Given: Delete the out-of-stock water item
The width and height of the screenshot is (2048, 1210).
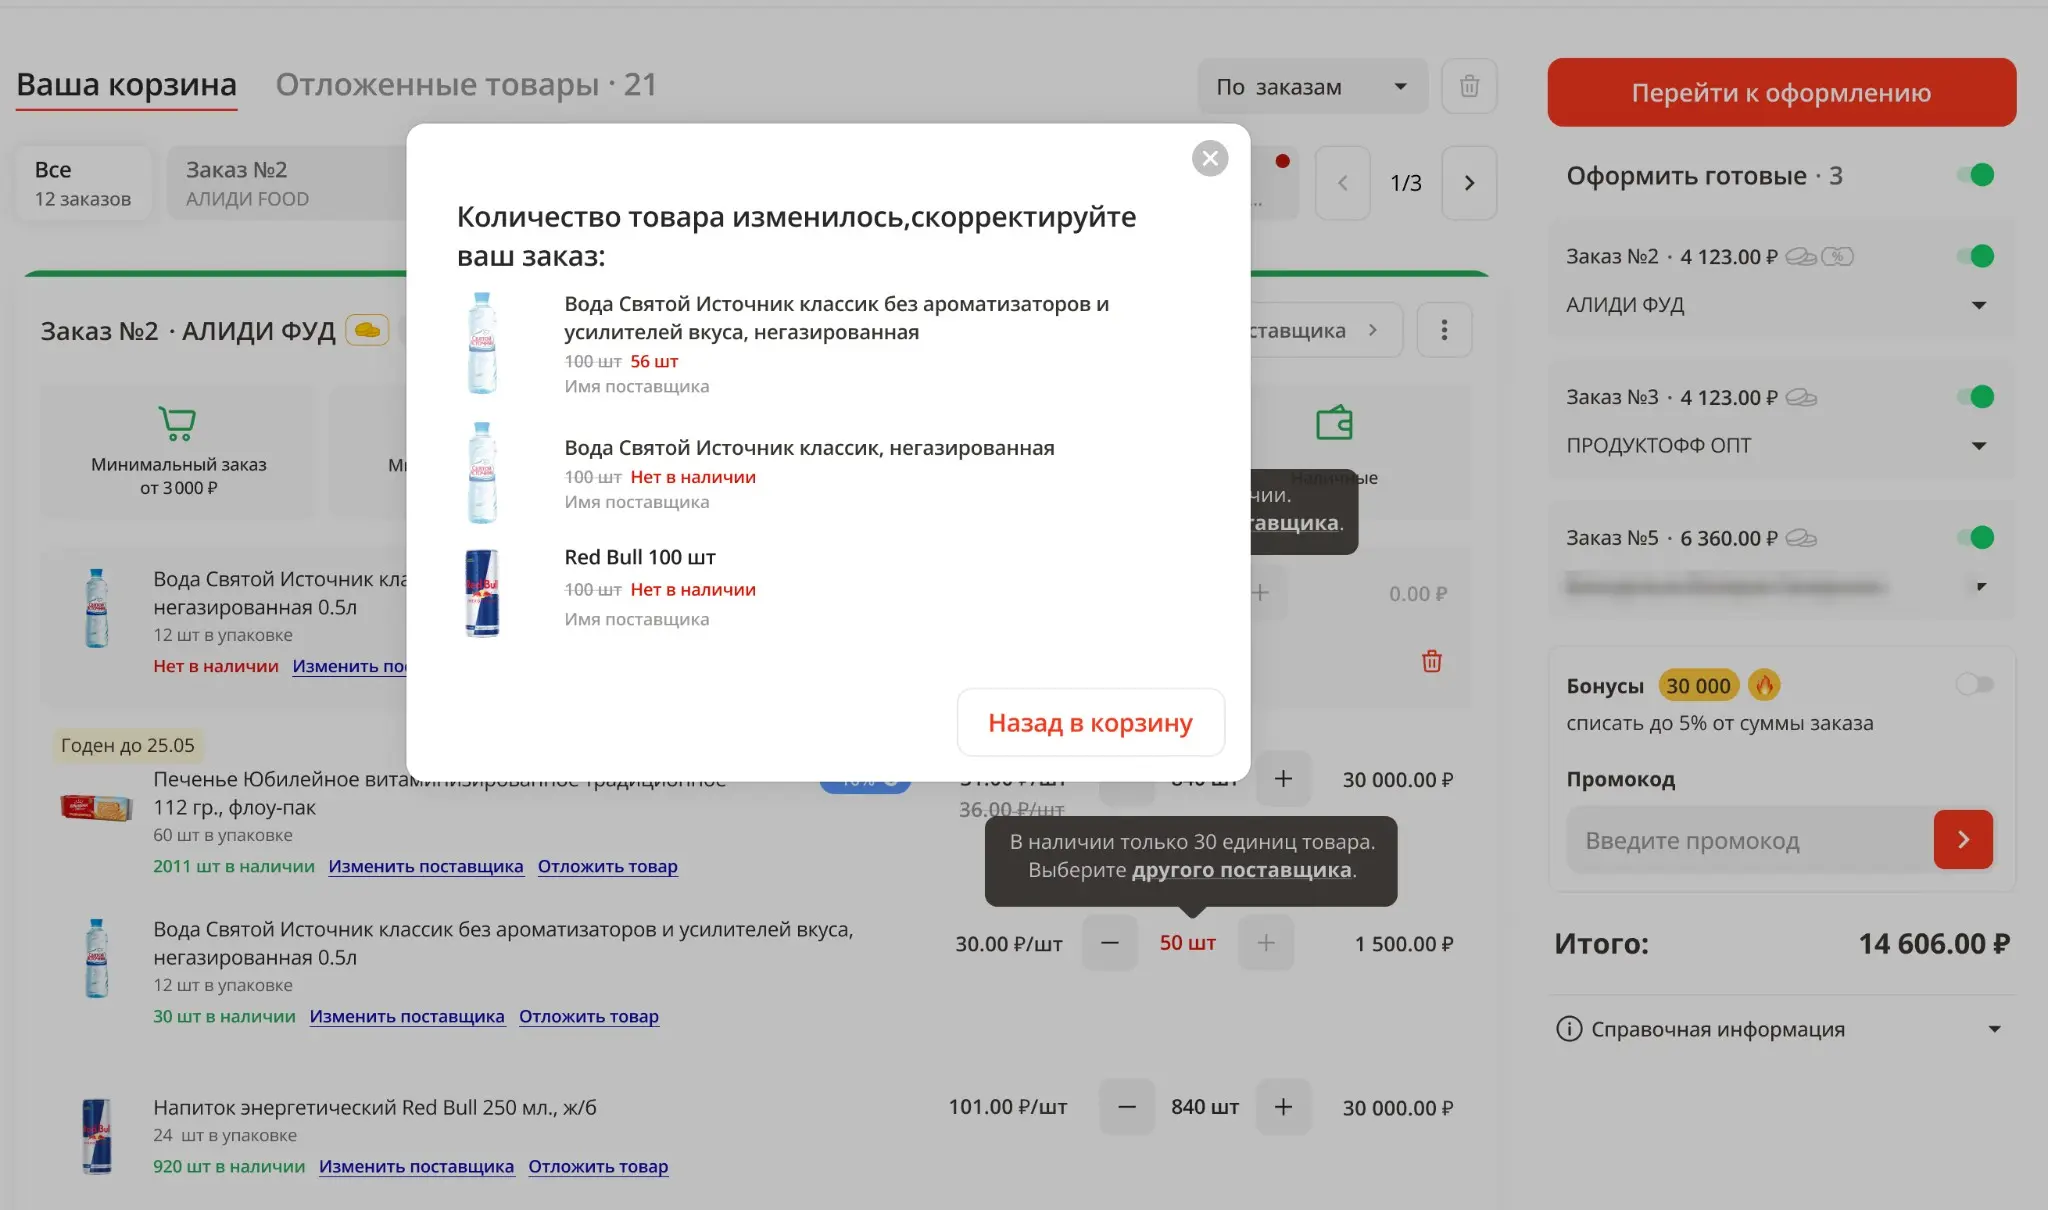Looking at the screenshot, I should coord(1431,661).
